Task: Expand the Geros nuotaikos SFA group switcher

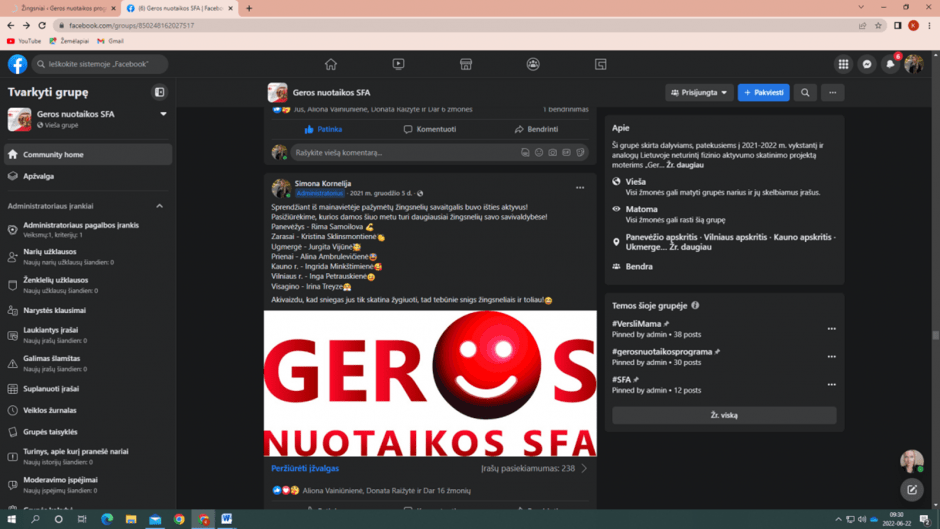Action: click(163, 114)
